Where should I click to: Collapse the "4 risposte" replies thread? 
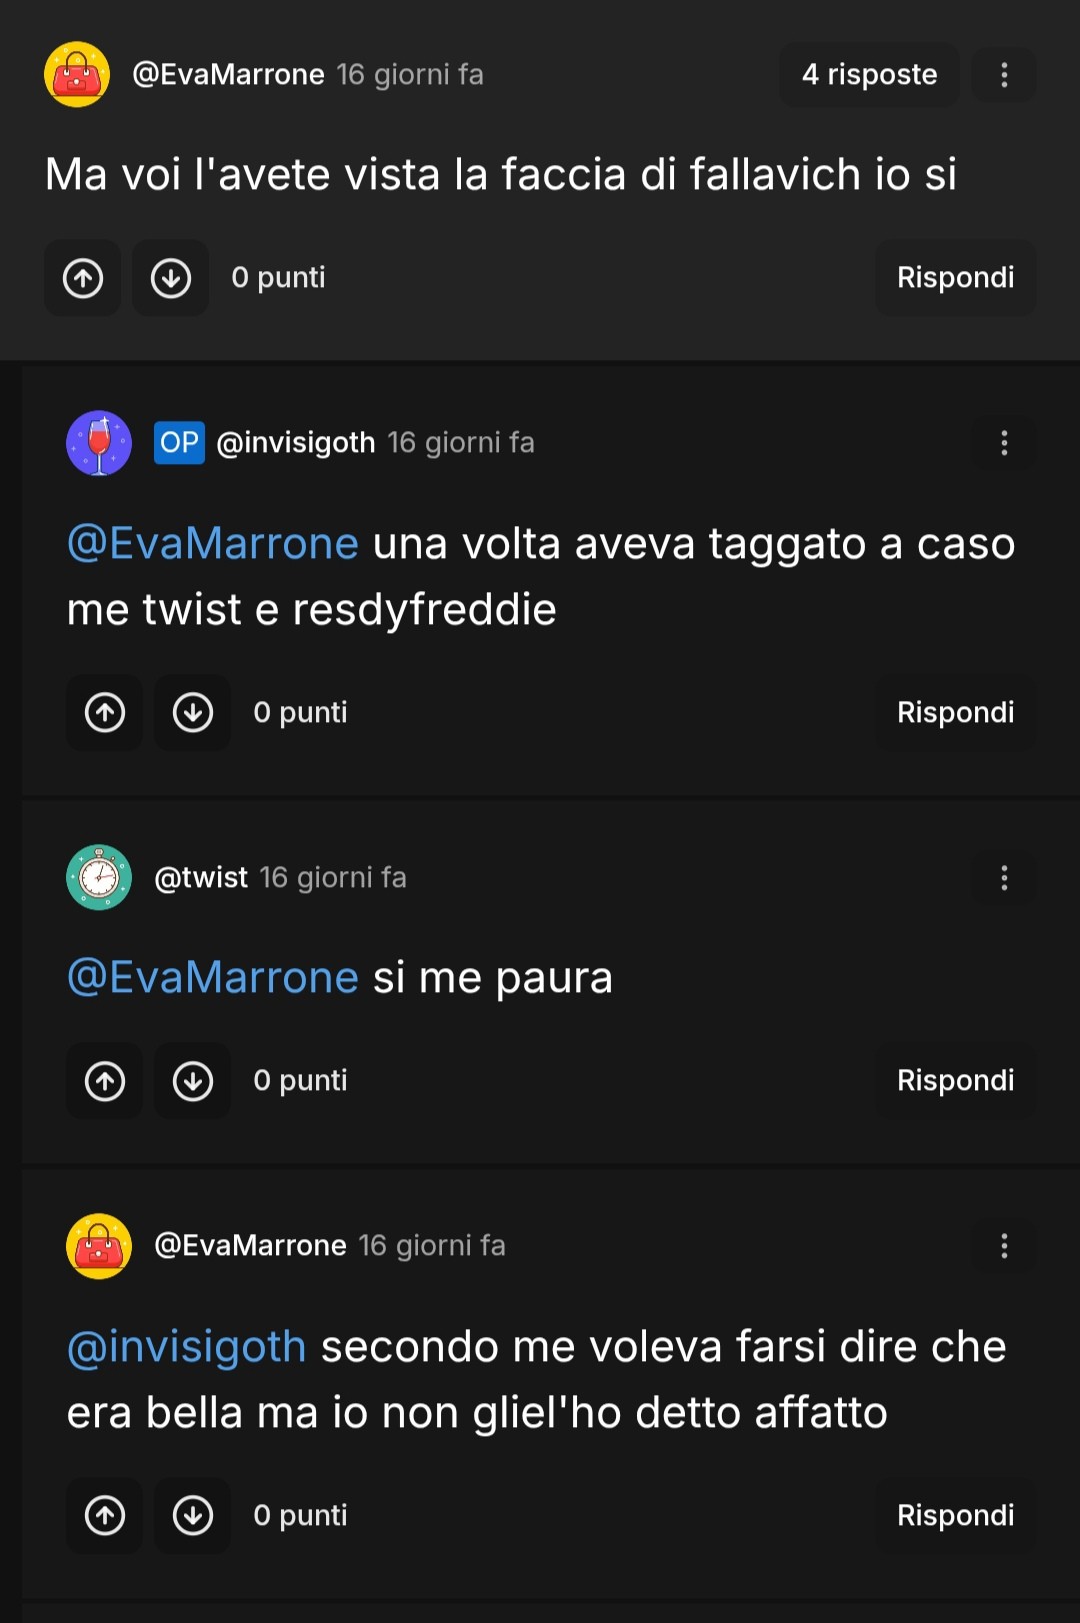pos(869,75)
